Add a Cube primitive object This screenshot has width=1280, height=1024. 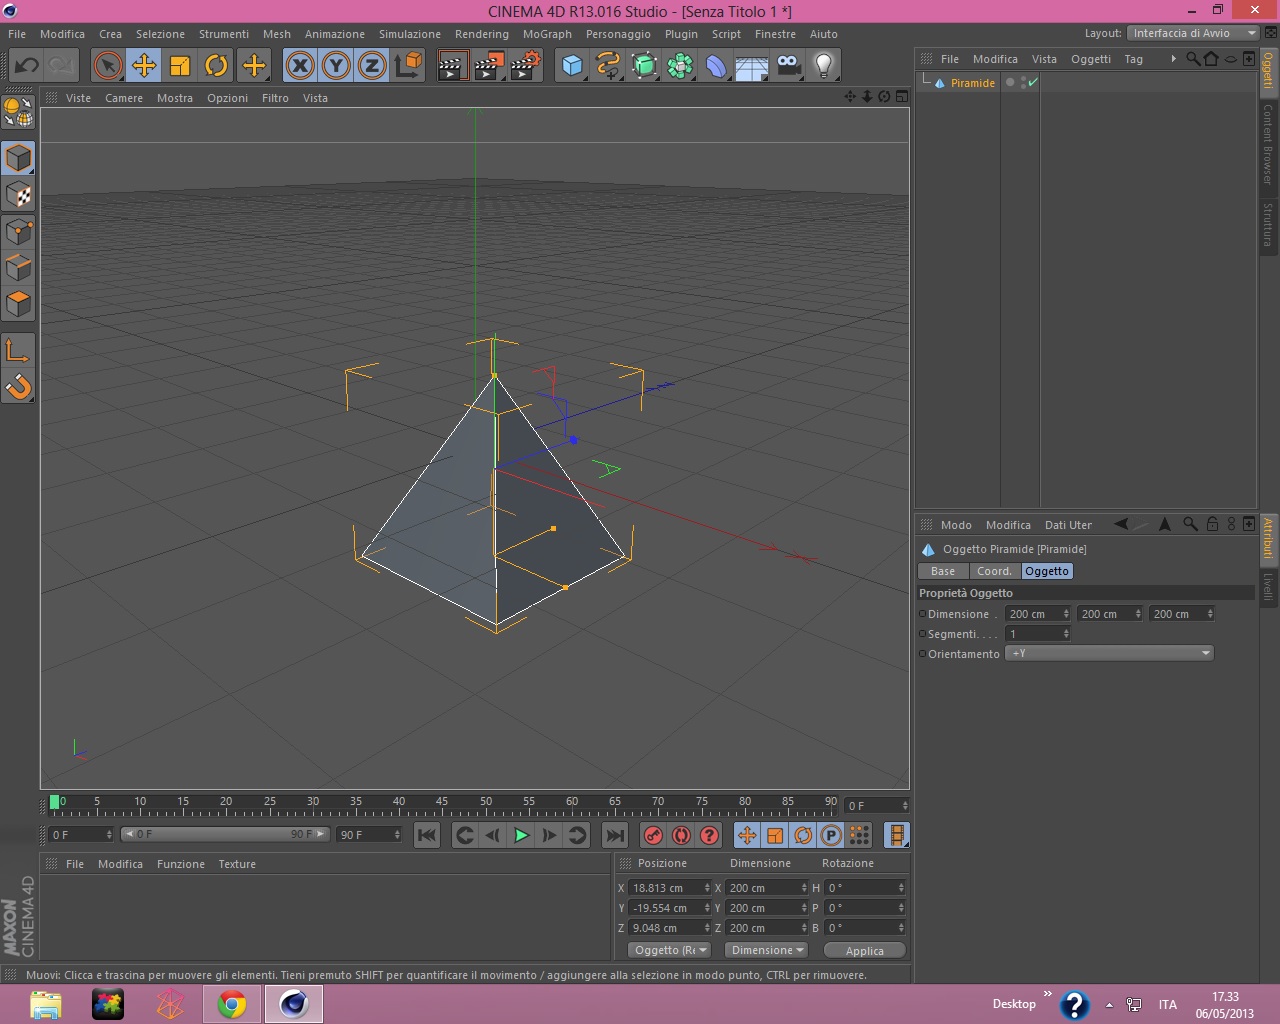point(572,66)
